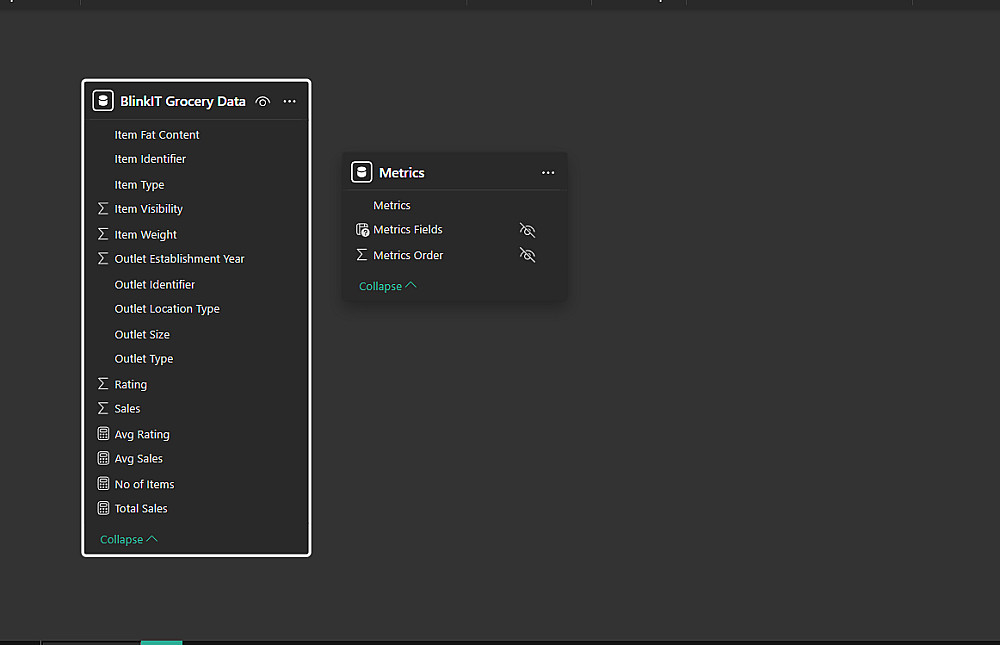Click the sigma icon beside Metrics Order
This screenshot has height=645, width=1000.
coord(362,255)
